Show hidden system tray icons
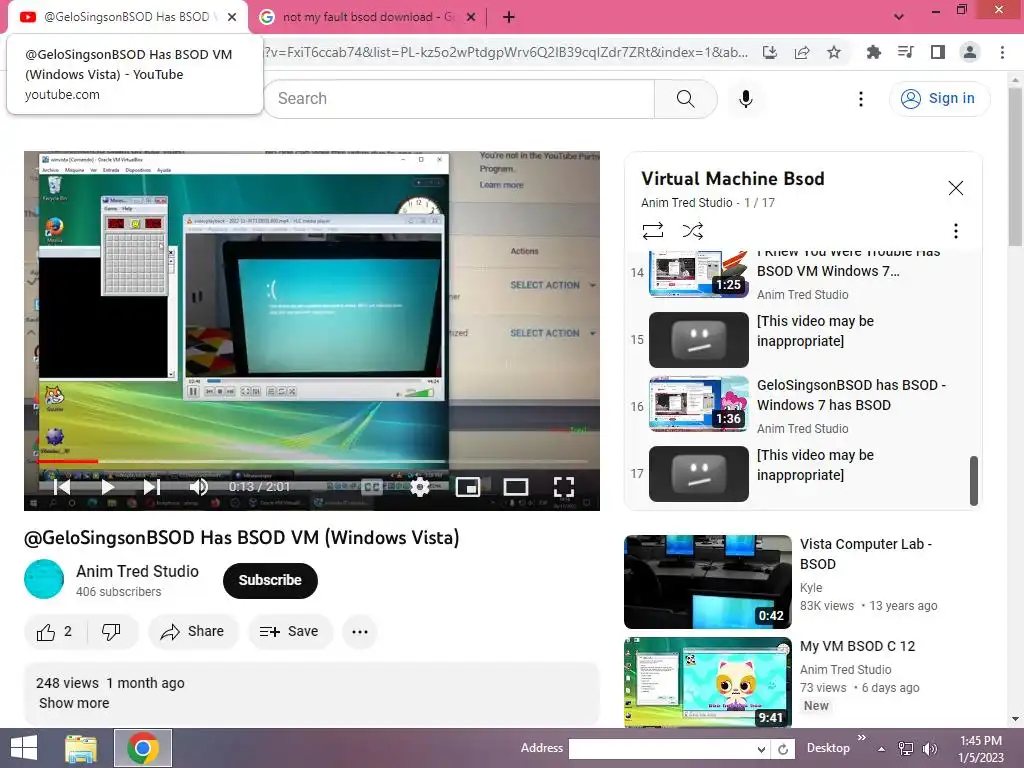 (882, 749)
